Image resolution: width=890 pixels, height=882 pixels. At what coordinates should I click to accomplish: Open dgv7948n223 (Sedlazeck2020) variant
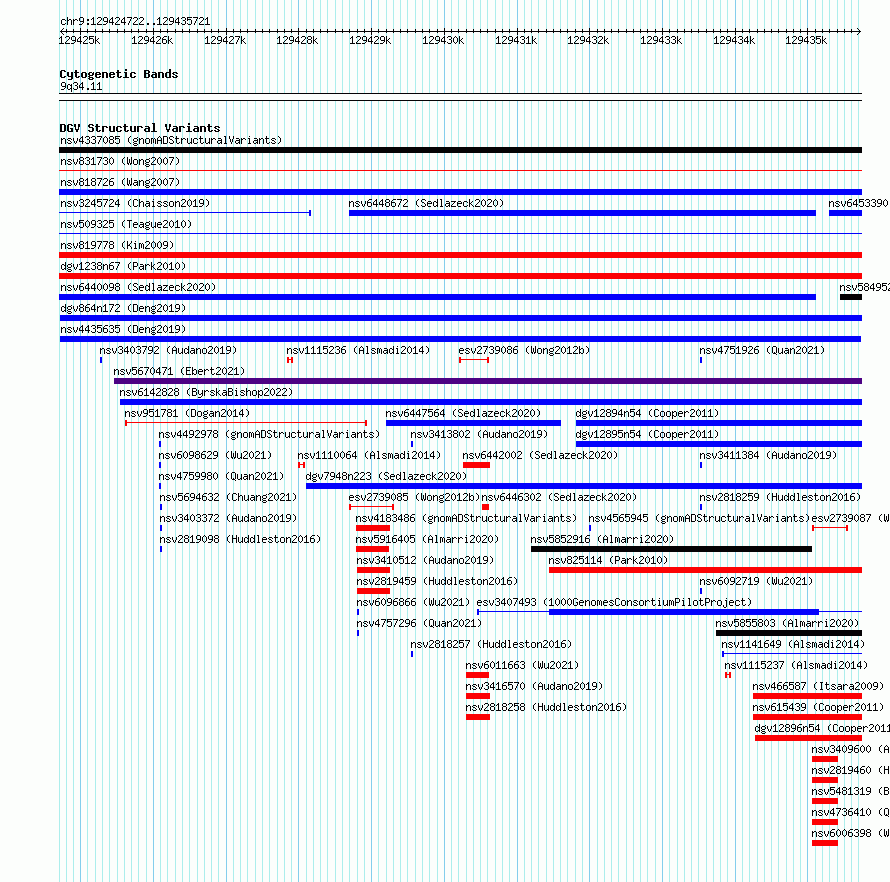(x=386, y=476)
